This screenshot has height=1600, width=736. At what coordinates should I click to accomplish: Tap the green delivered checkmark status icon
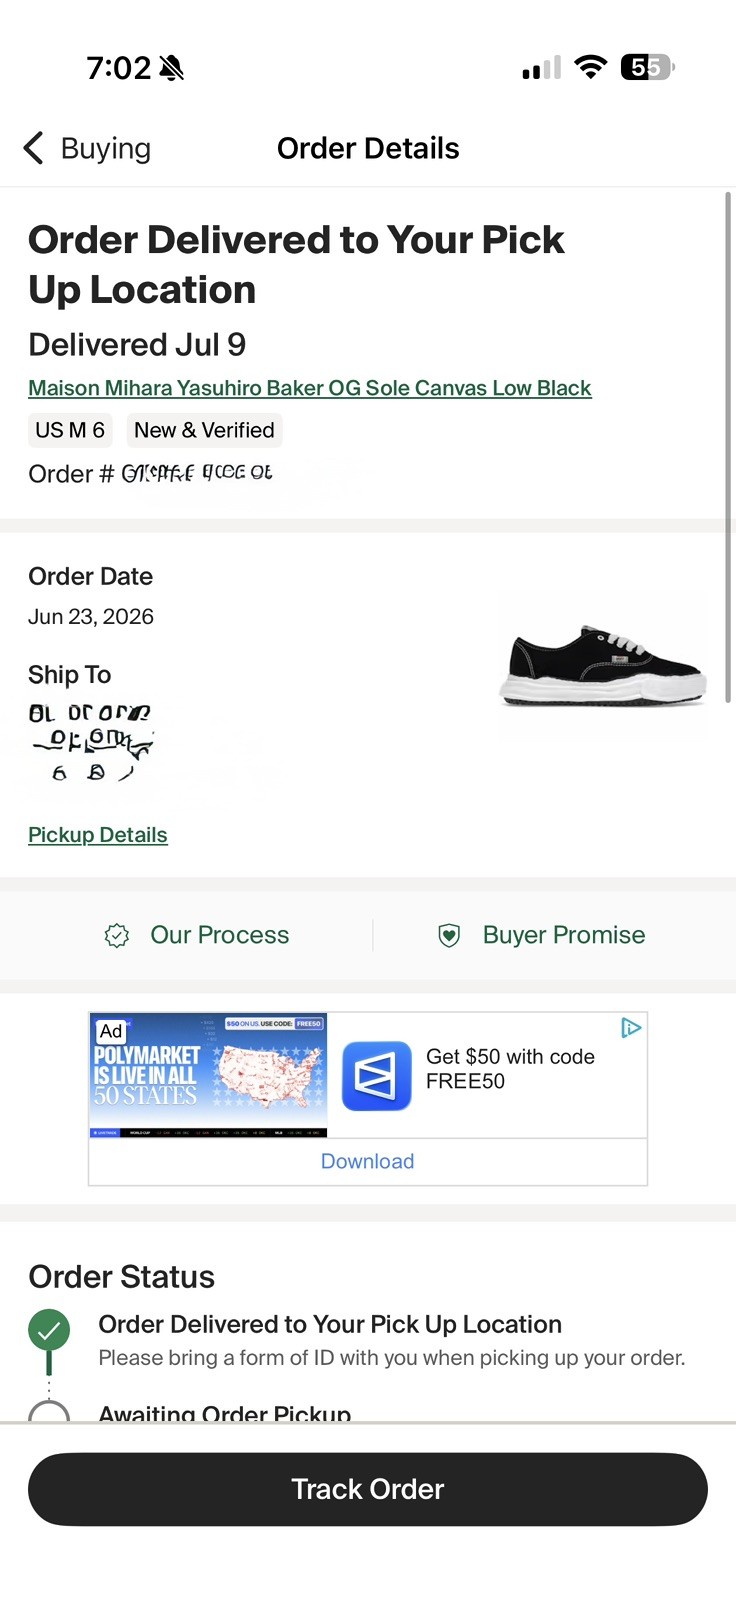pyautogui.click(x=49, y=1330)
